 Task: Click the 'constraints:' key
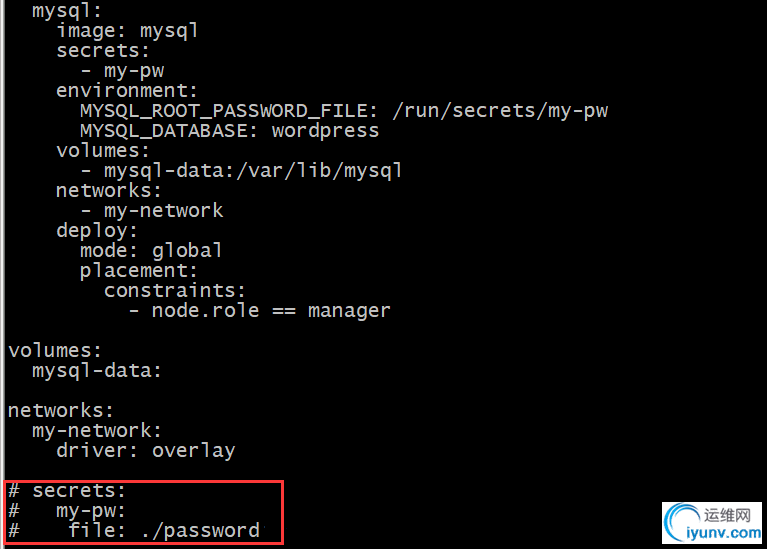coord(174,291)
